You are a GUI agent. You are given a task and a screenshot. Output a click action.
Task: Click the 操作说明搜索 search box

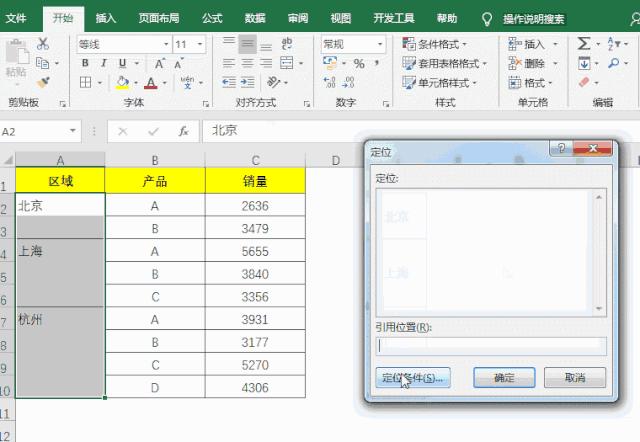click(534, 19)
